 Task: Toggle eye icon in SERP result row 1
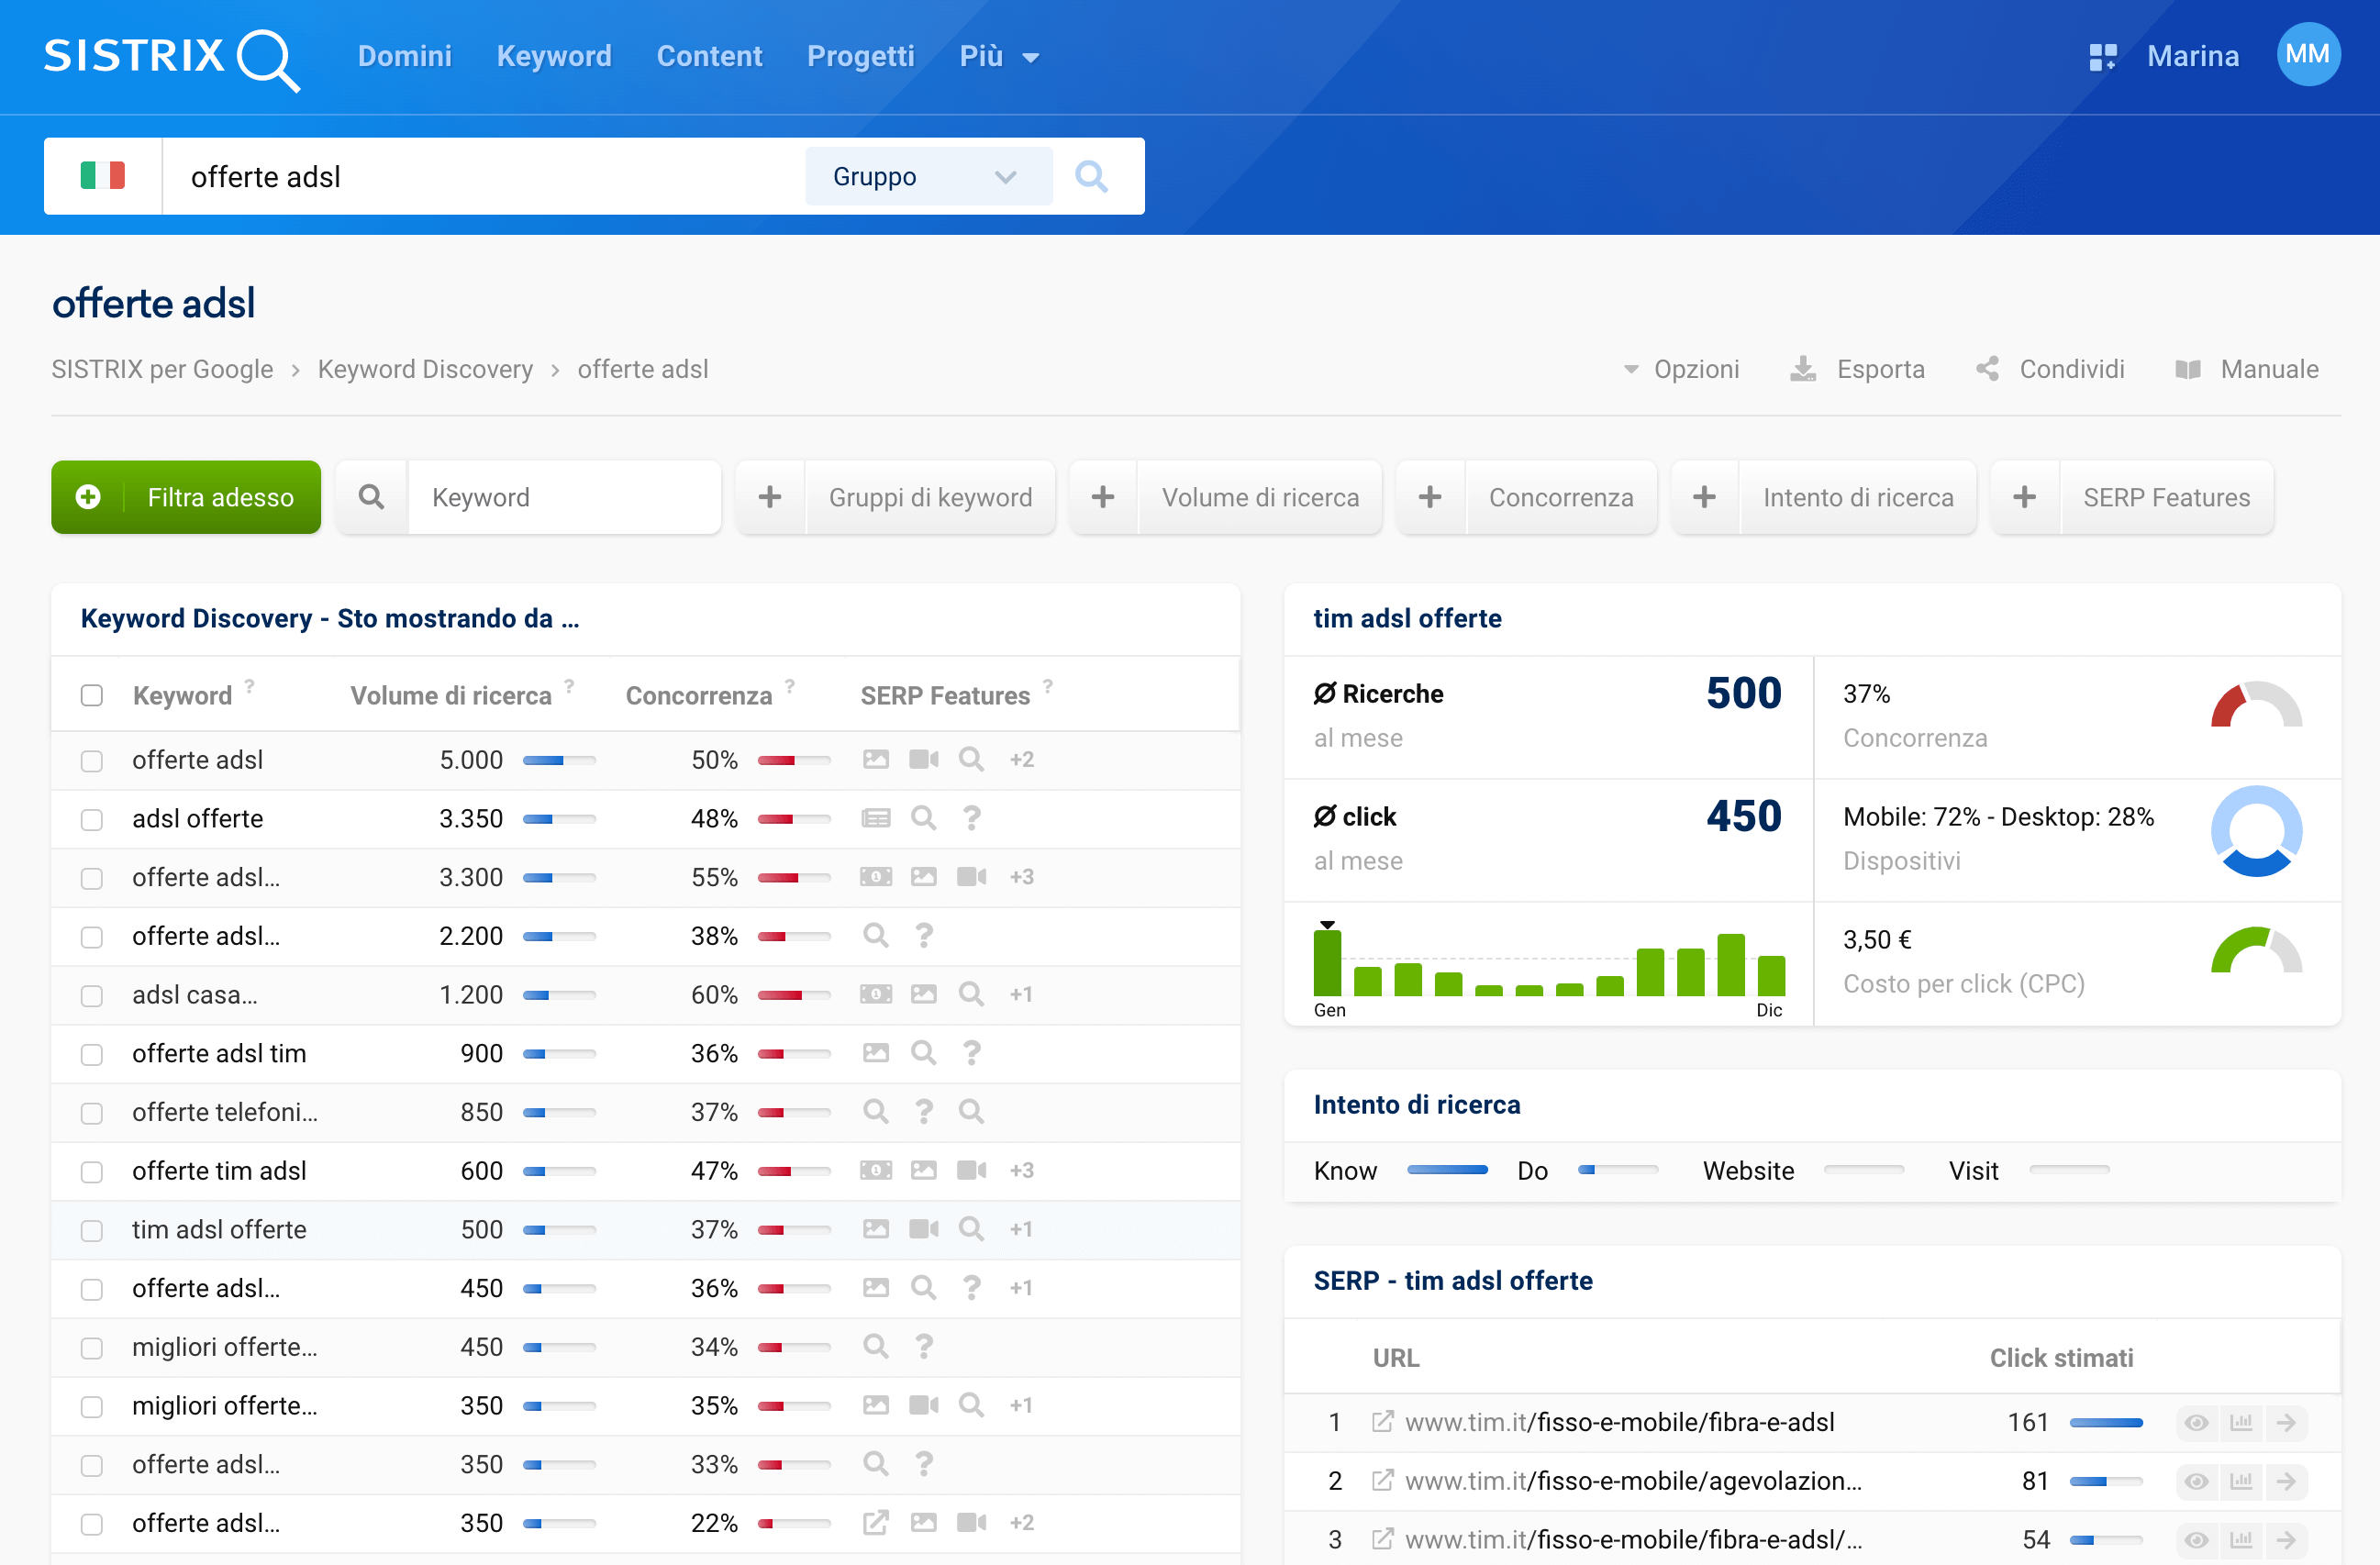2196,1422
